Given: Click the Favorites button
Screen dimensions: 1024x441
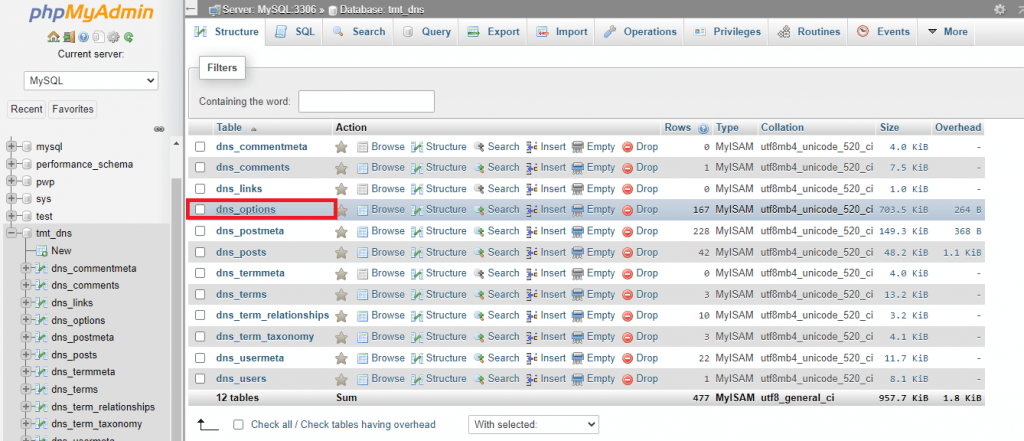Looking at the screenshot, I should point(72,109).
